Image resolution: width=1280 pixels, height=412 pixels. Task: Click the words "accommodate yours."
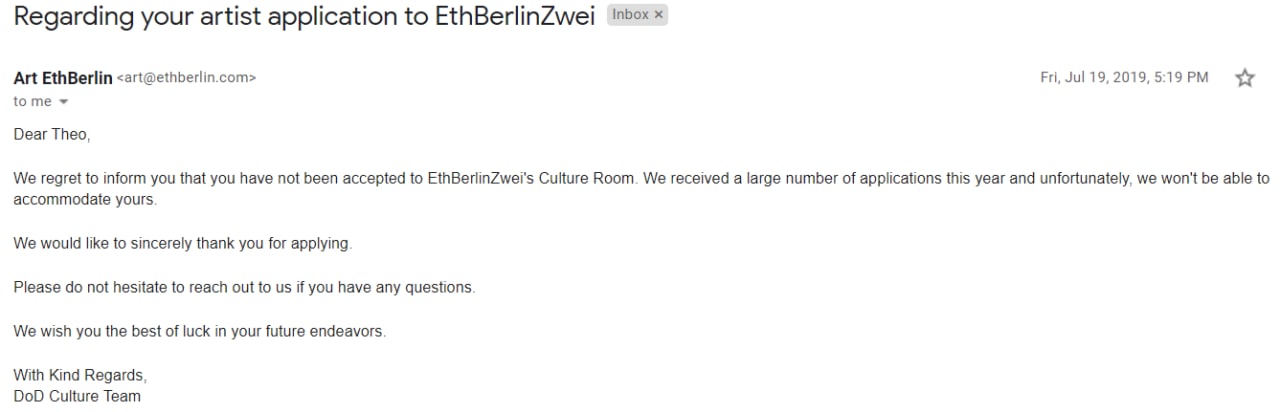[x=85, y=200]
